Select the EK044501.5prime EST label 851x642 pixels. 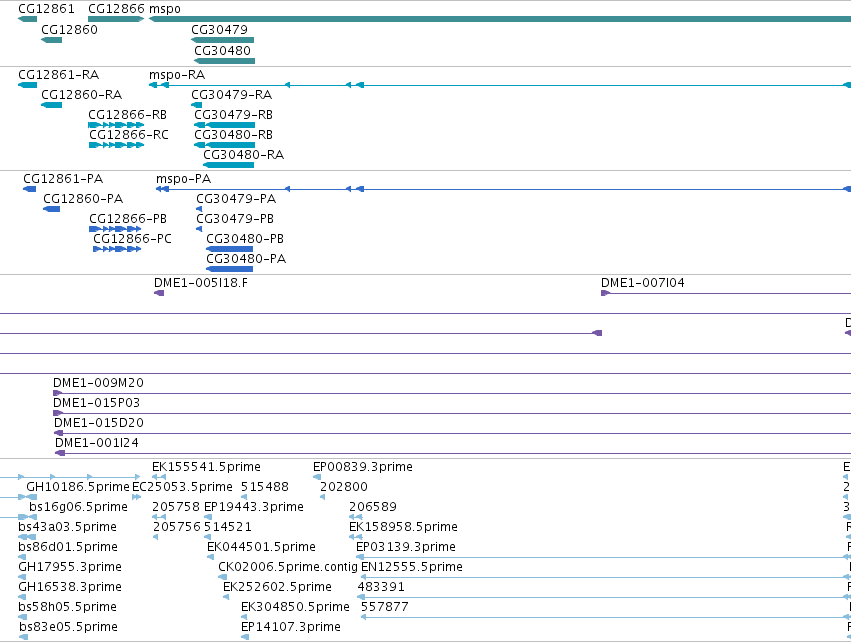point(261,547)
